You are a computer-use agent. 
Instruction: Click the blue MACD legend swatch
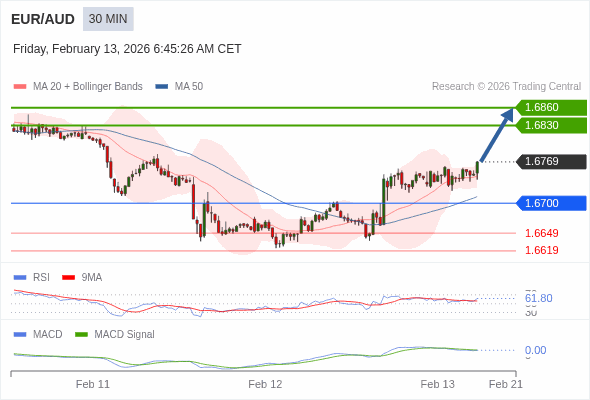click(x=20, y=335)
